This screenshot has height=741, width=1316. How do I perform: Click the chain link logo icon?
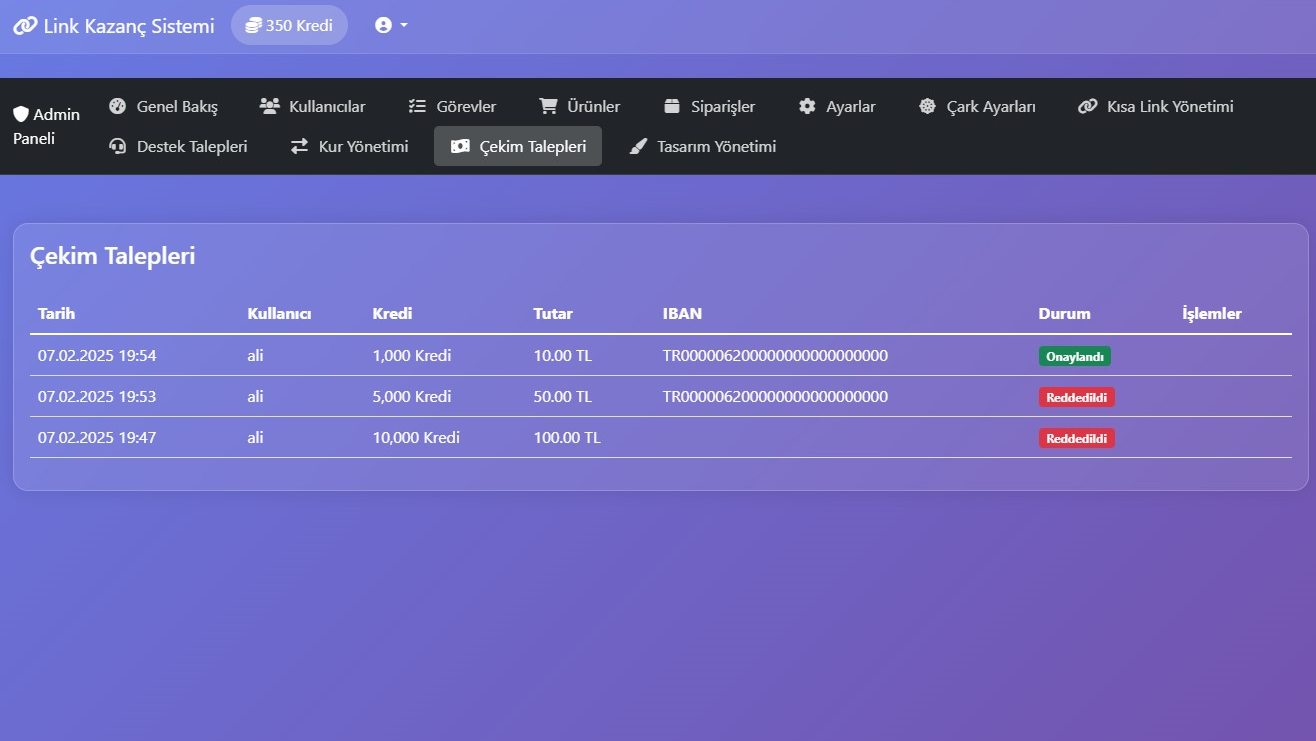click(x=25, y=26)
